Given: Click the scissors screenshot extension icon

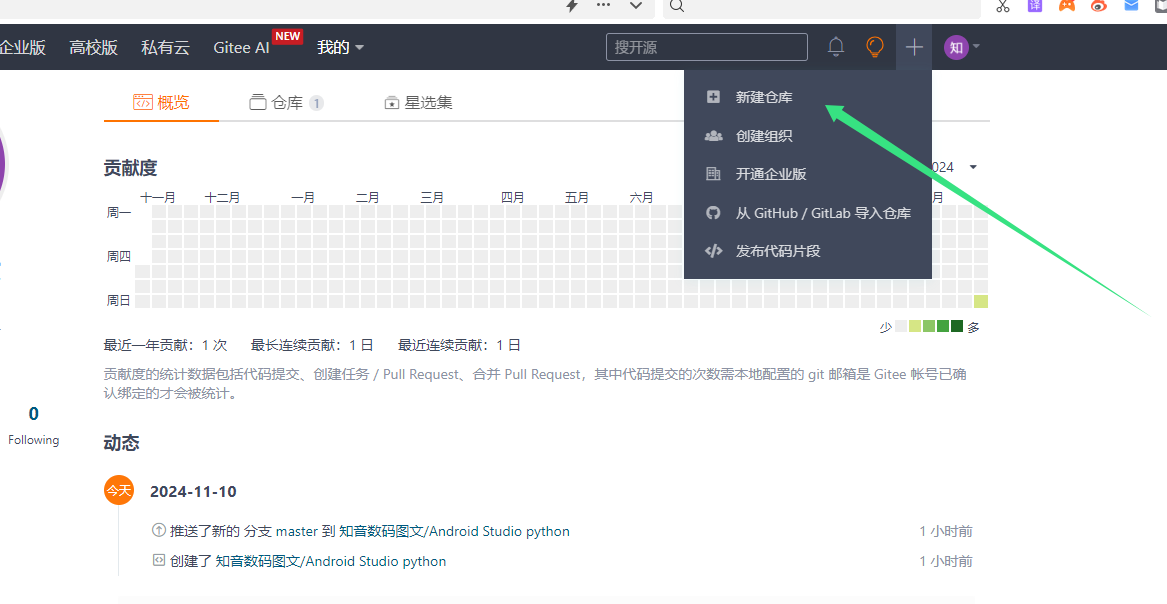Looking at the screenshot, I should point(1003,6).
